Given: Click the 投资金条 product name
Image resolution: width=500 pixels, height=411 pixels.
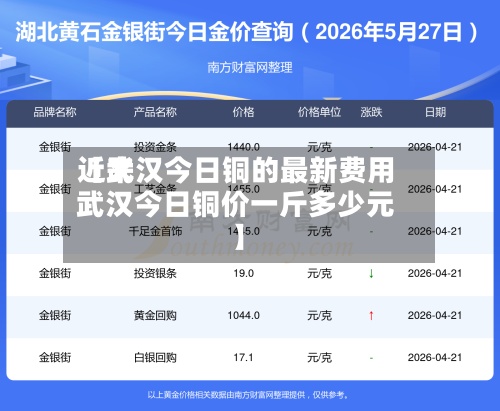Looking at the screenshot, I should (x=155, y=147).
